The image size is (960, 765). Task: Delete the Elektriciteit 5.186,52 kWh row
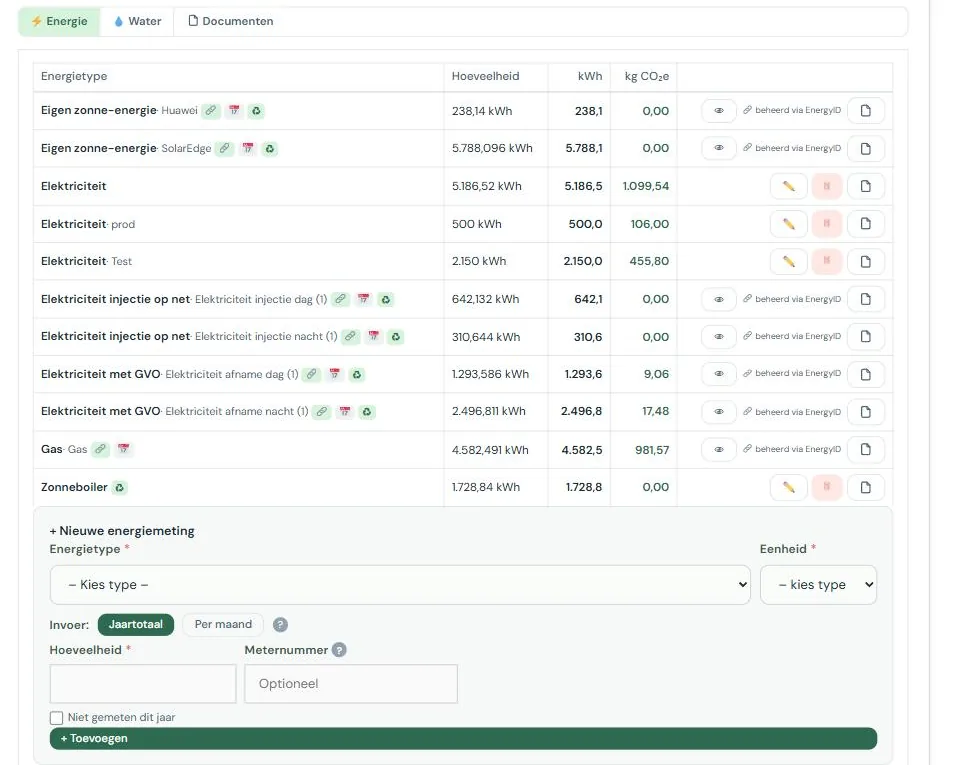(827, 186)
